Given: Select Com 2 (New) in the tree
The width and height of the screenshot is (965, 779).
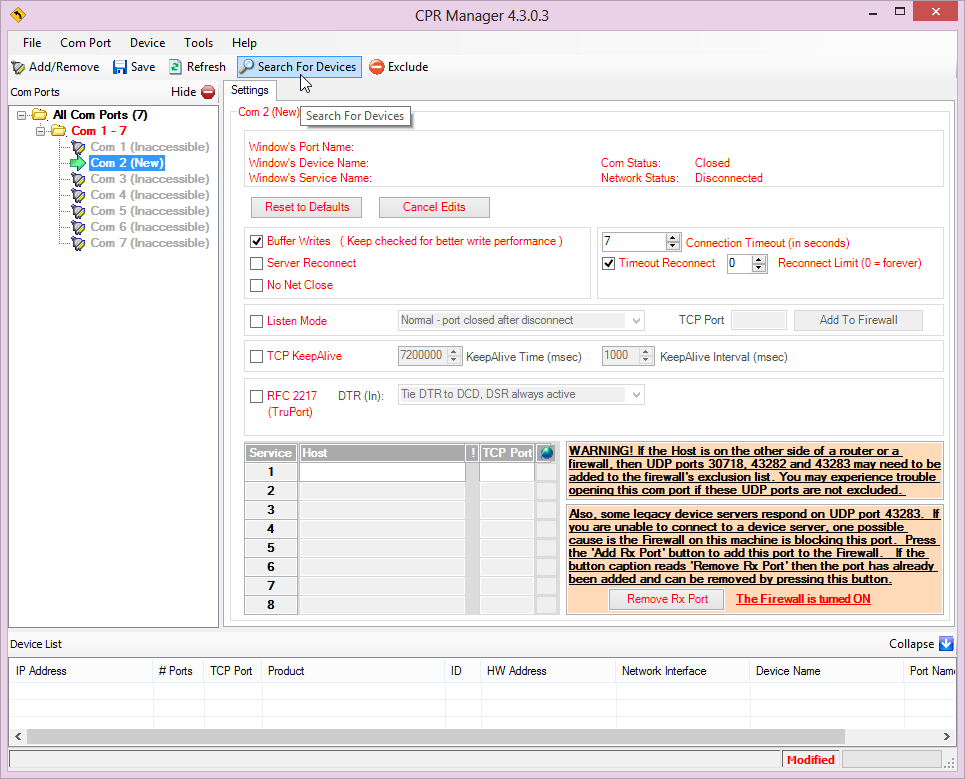Looking at the screenshot, I should click(127, 163).
